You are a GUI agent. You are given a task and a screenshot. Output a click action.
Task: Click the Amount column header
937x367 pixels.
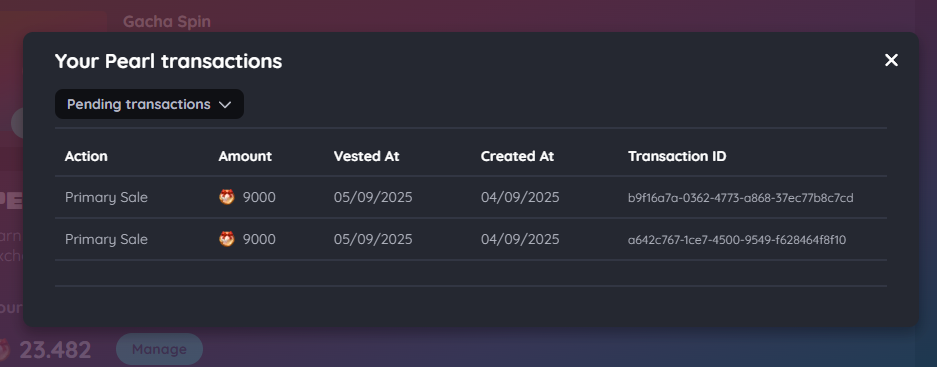click(245, 156)
